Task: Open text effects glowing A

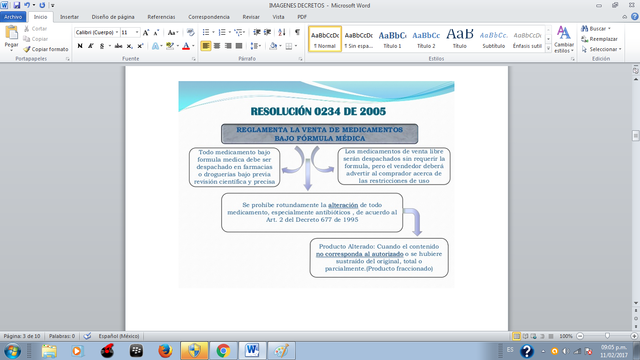Action: tap(155, 46)
